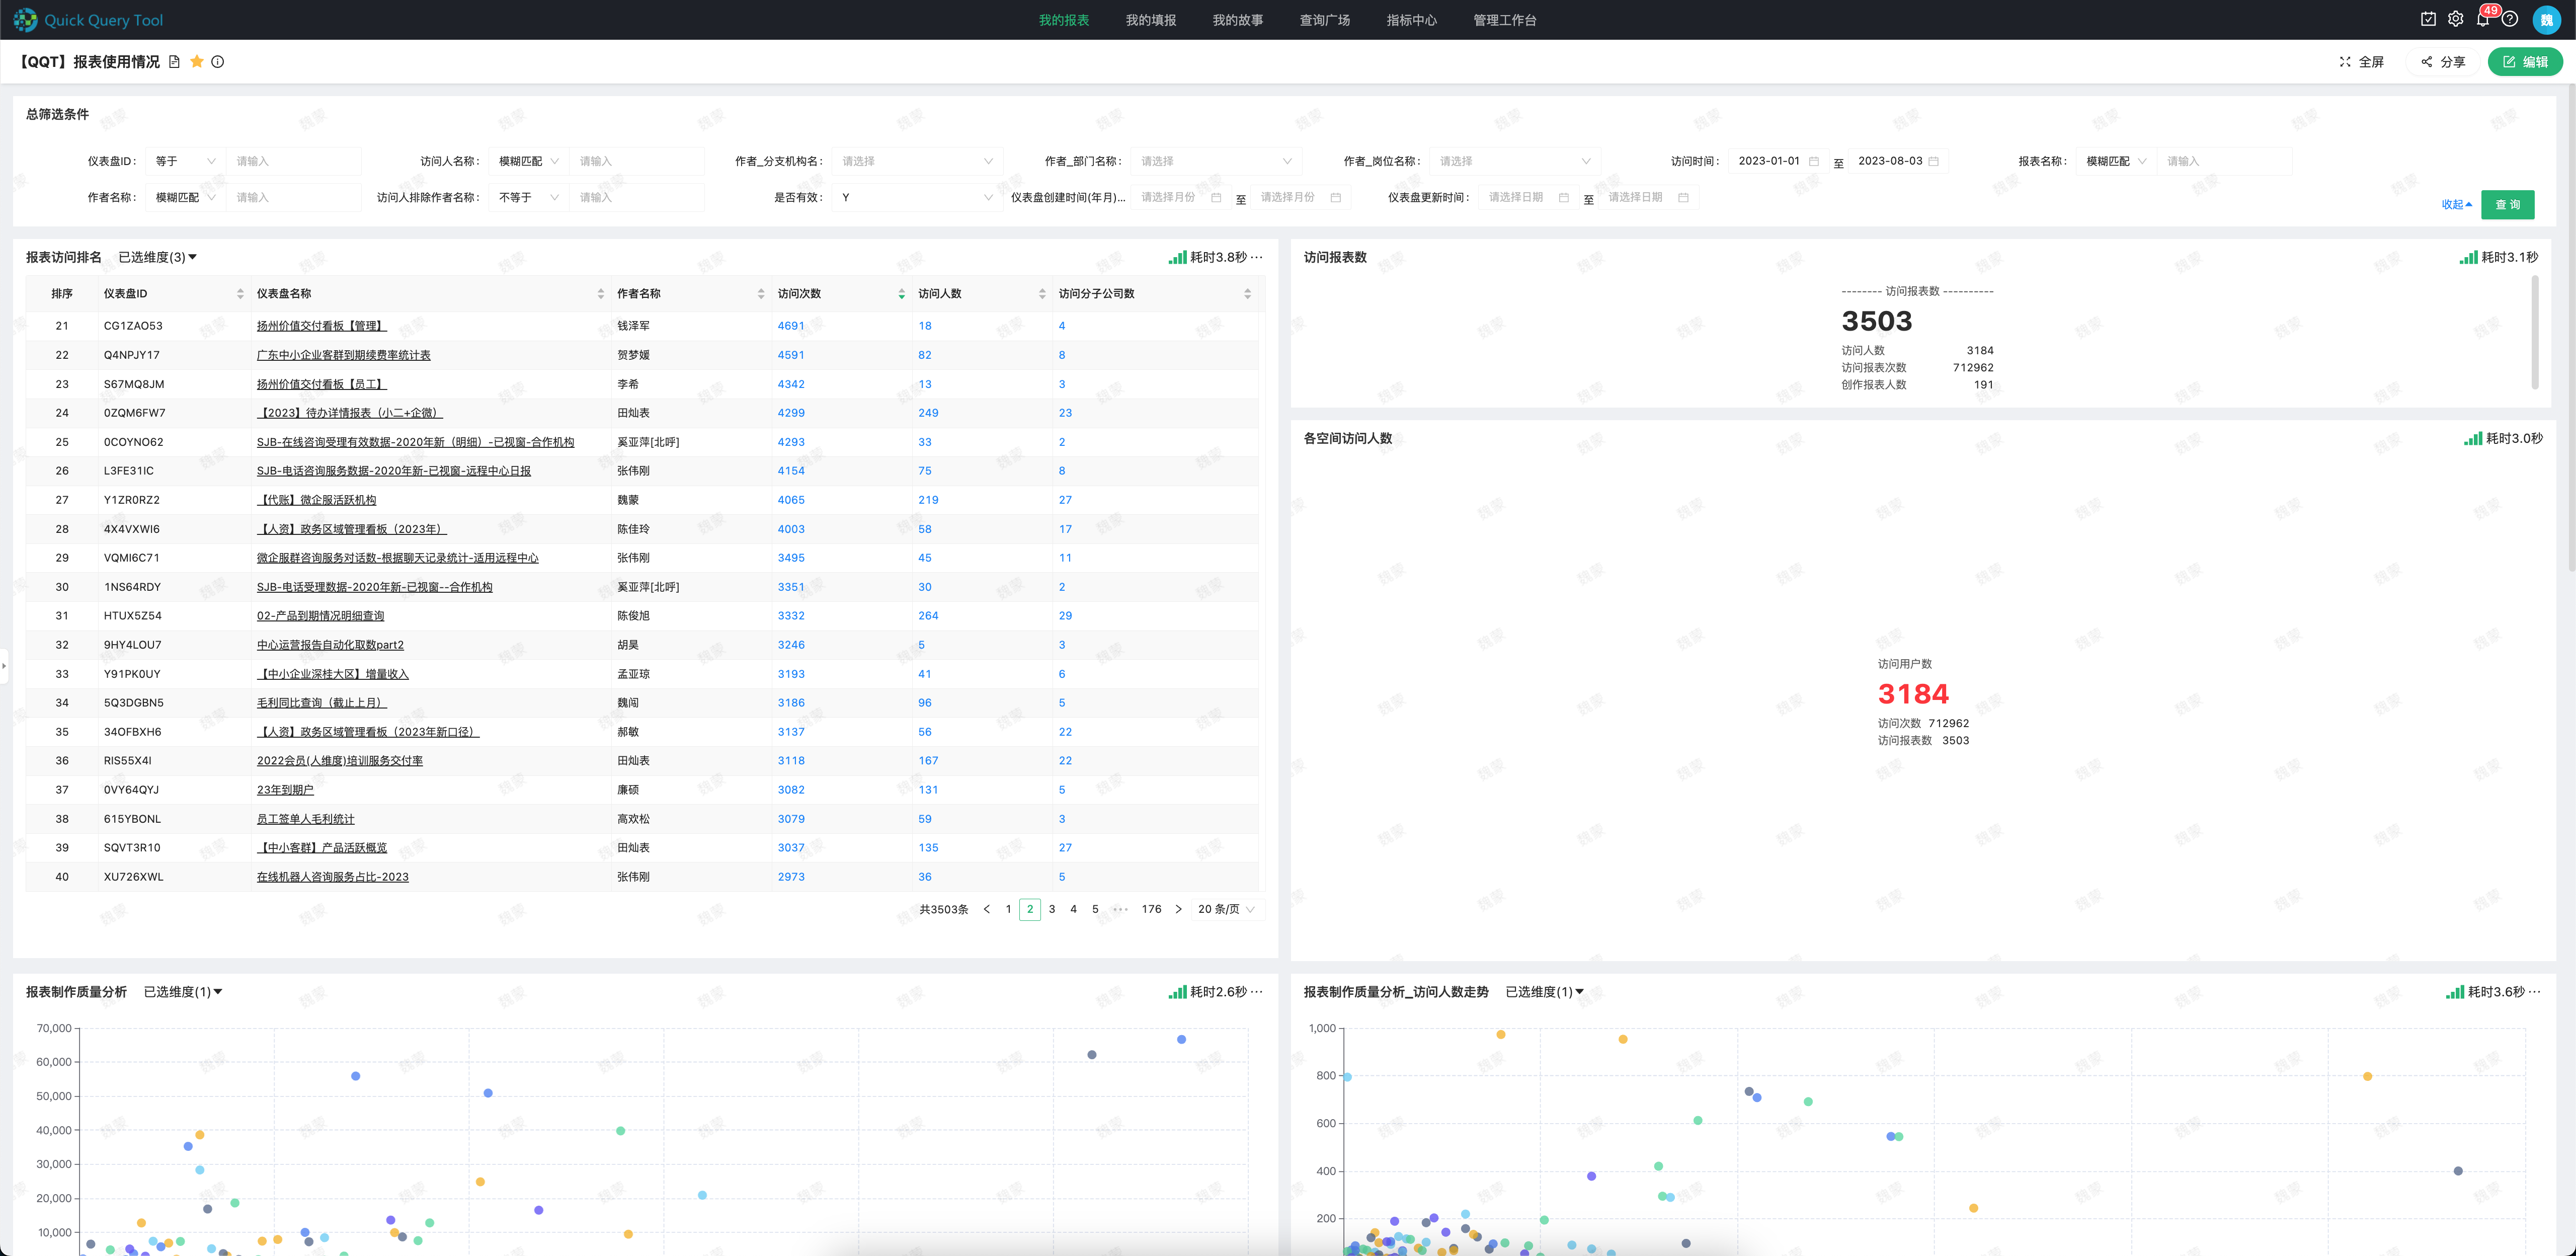Screen dimensions: 2576x1256
Task: Open 访问人名称 match type dropdown
Action: coord(529,161)
